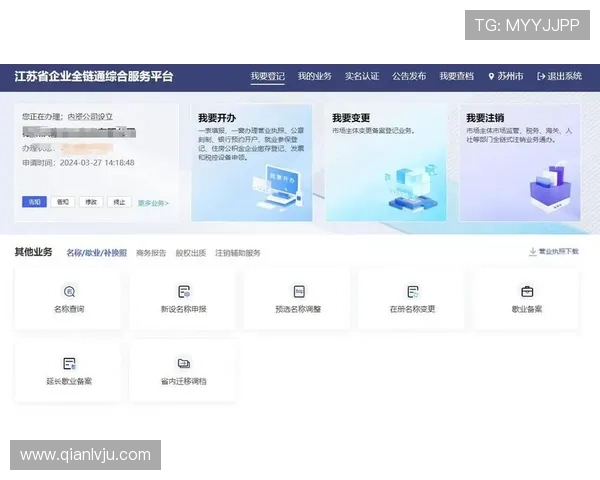Click the exit icon next to 退出系统
The width and height of the screenshot is (600, 480).
(x=541, y=76)
